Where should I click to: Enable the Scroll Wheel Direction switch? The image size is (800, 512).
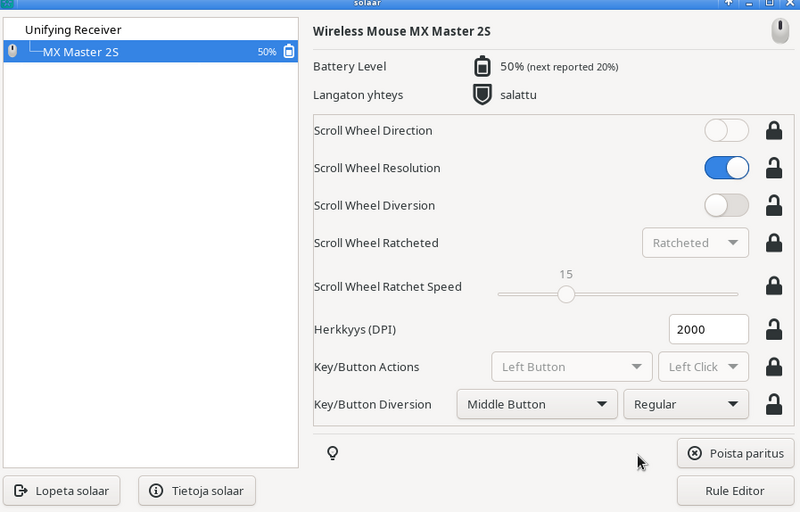pos(727,131)
